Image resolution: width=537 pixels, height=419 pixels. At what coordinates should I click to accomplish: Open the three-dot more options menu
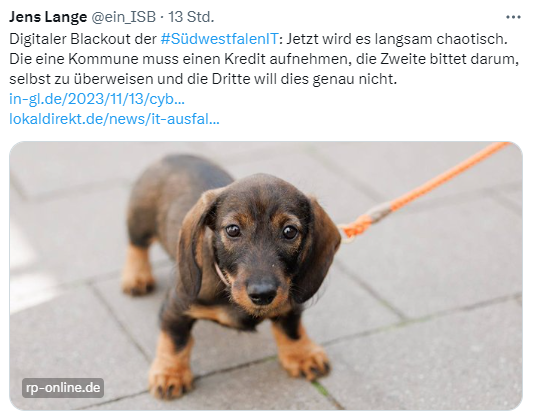point(513,17)
